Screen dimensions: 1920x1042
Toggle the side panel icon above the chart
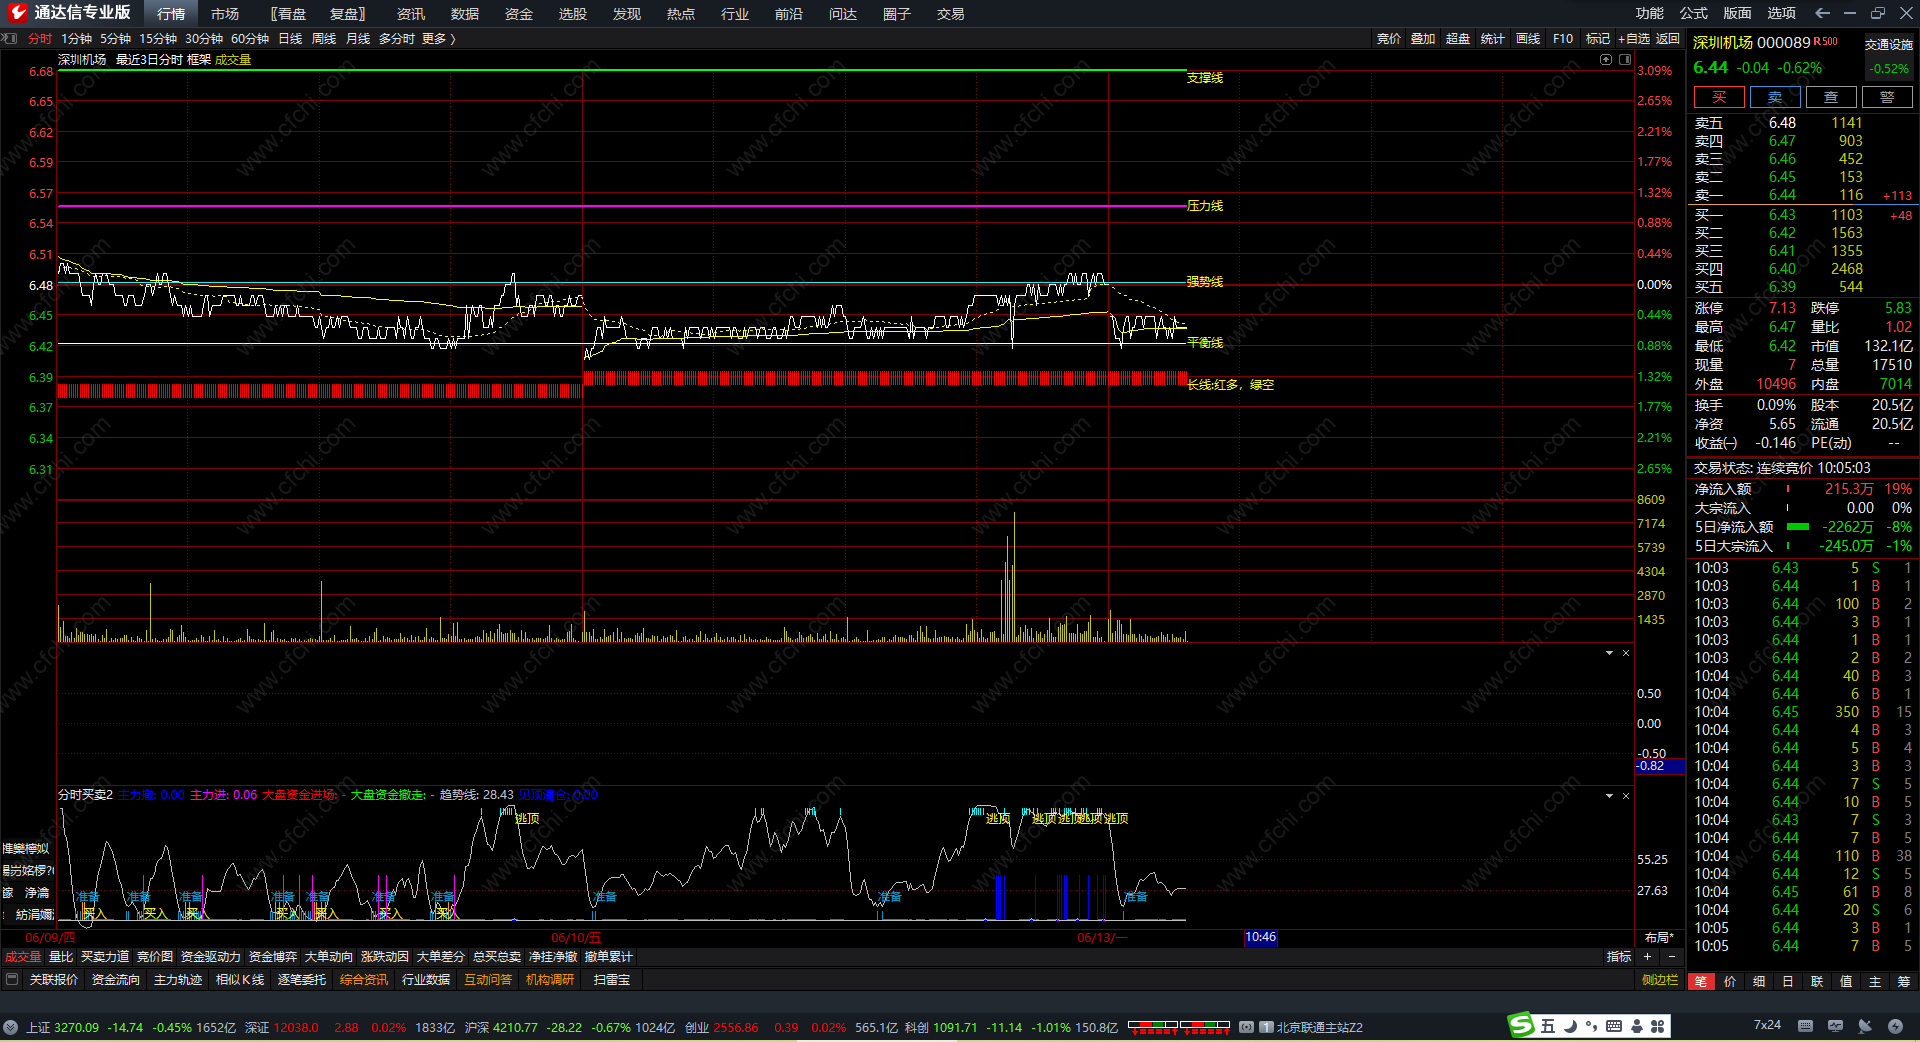pos(1624,59)
